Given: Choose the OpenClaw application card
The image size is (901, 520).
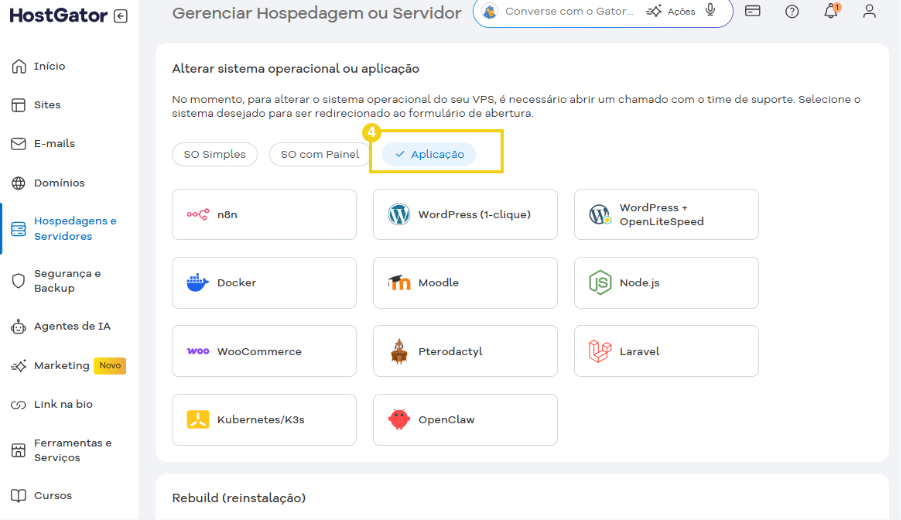Looking at the screenshot, I should pyautogui.click(x=465, y=419).
